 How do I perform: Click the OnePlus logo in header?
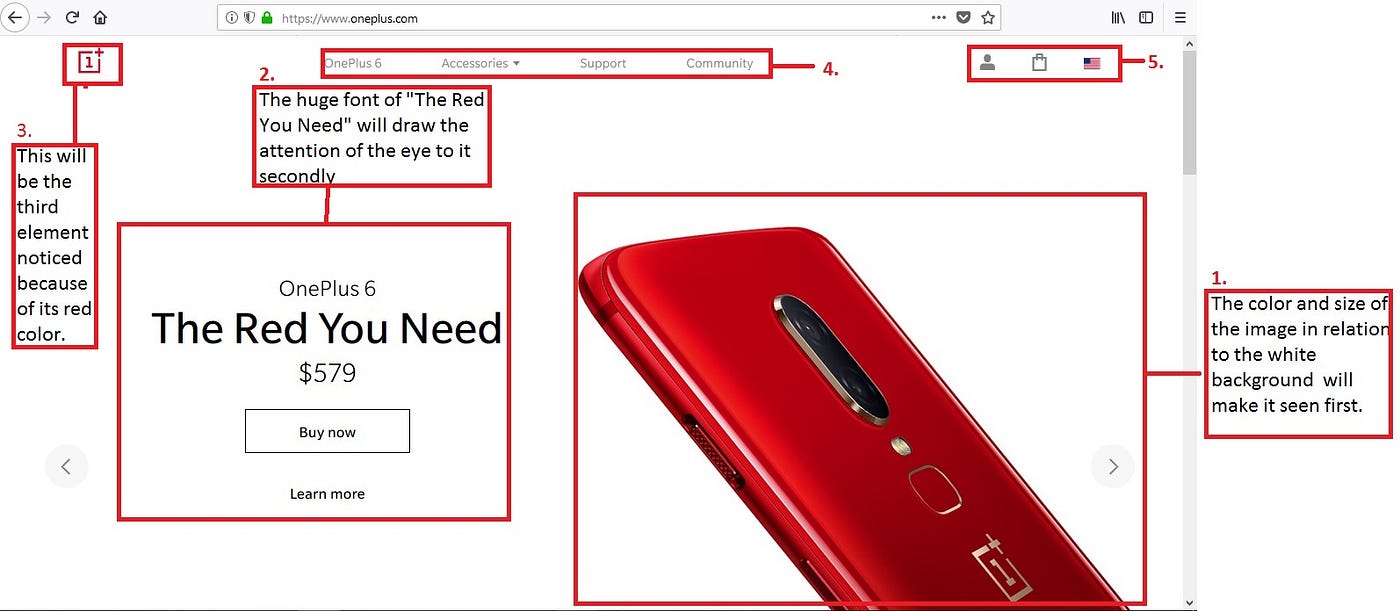click(x=91, y=63)
